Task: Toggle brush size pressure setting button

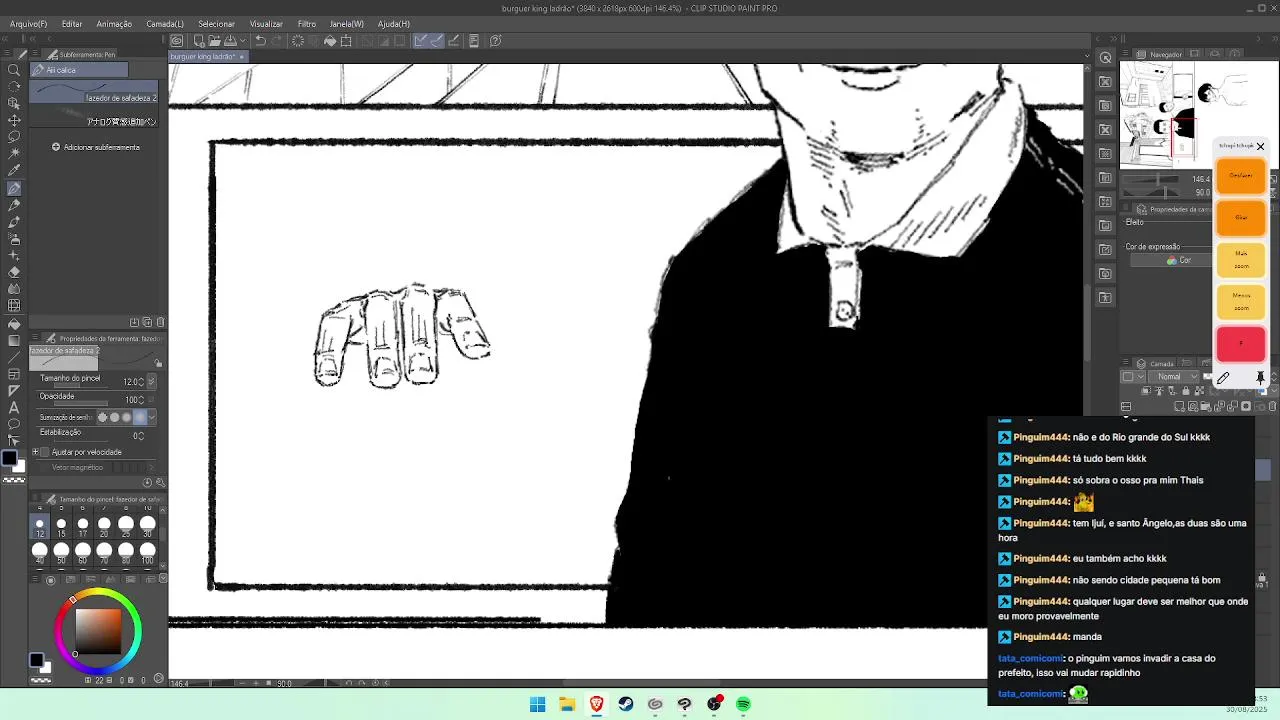Action: point(151,382)
